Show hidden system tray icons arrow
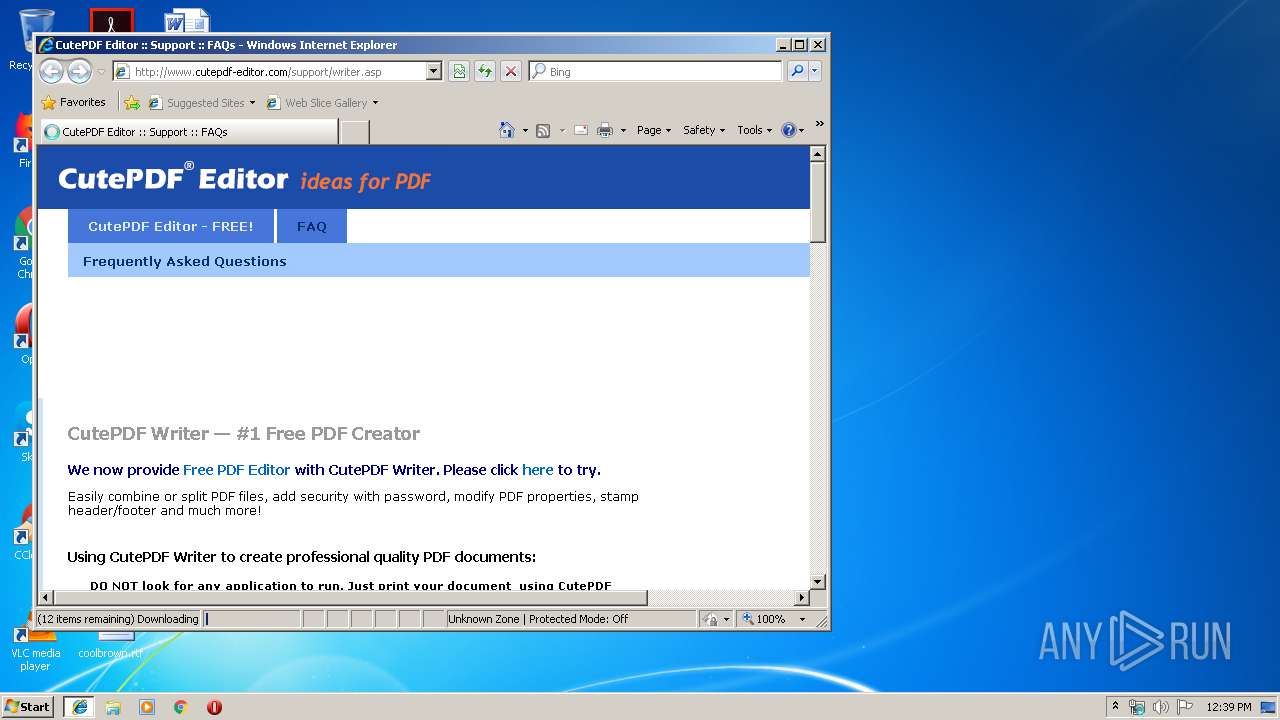The image size is (1280, 720). [x=1115, y=706]
